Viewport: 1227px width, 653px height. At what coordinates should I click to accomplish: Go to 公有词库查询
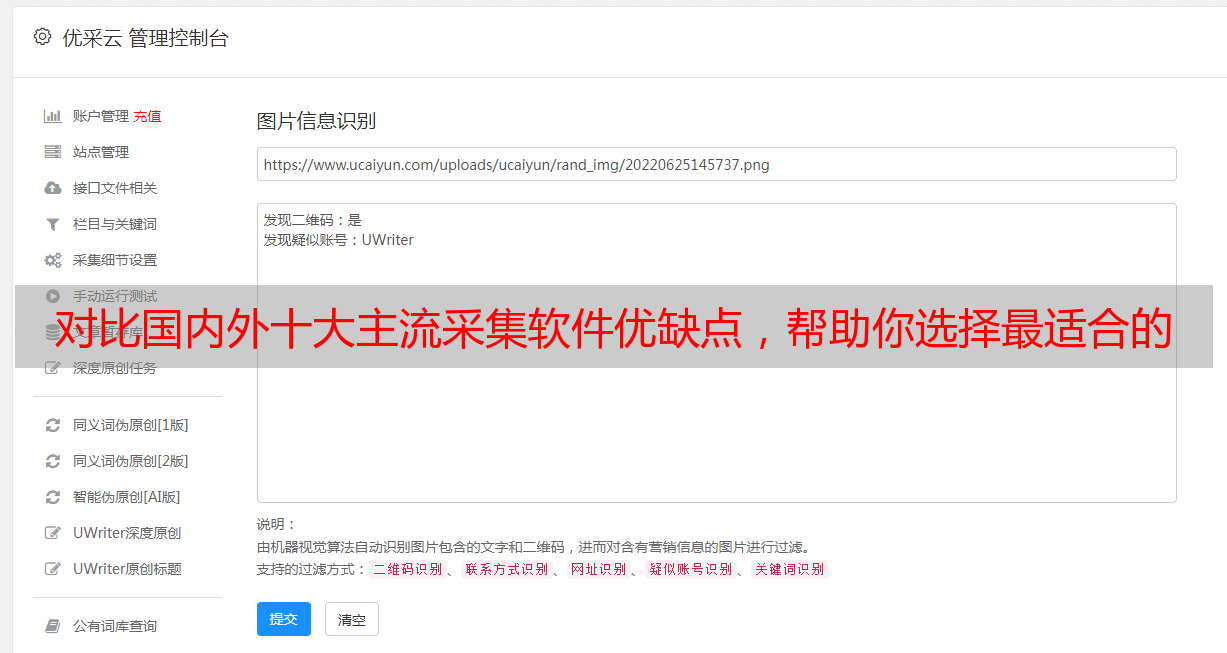point(115,626)
